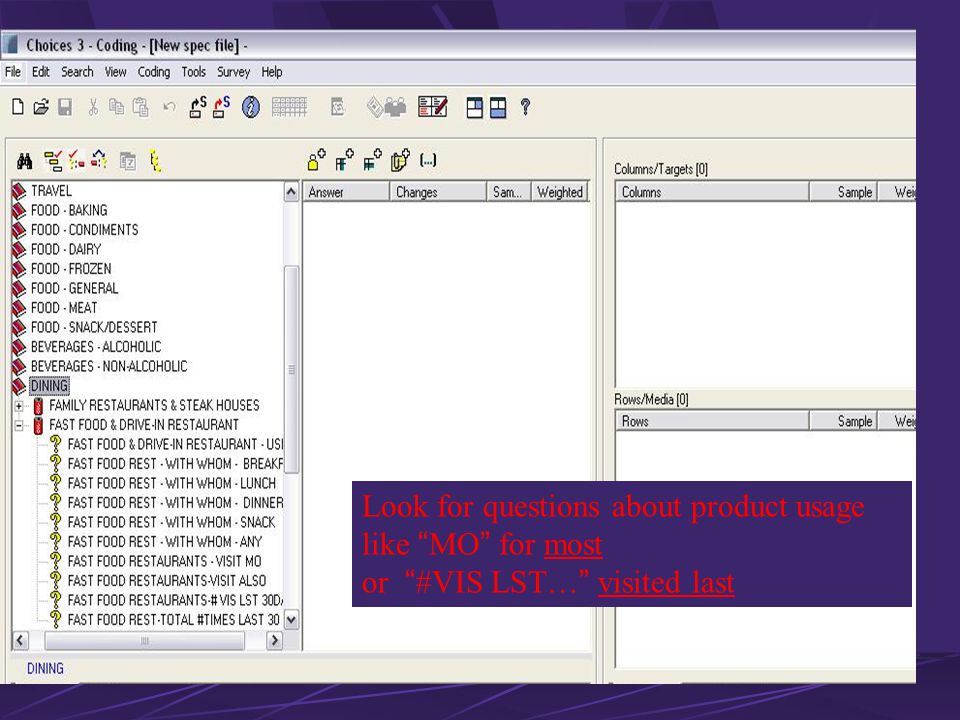The width and height of the screenshot is (960, 720).
Task: Open the File menu
Action: [x=13, y=72]
